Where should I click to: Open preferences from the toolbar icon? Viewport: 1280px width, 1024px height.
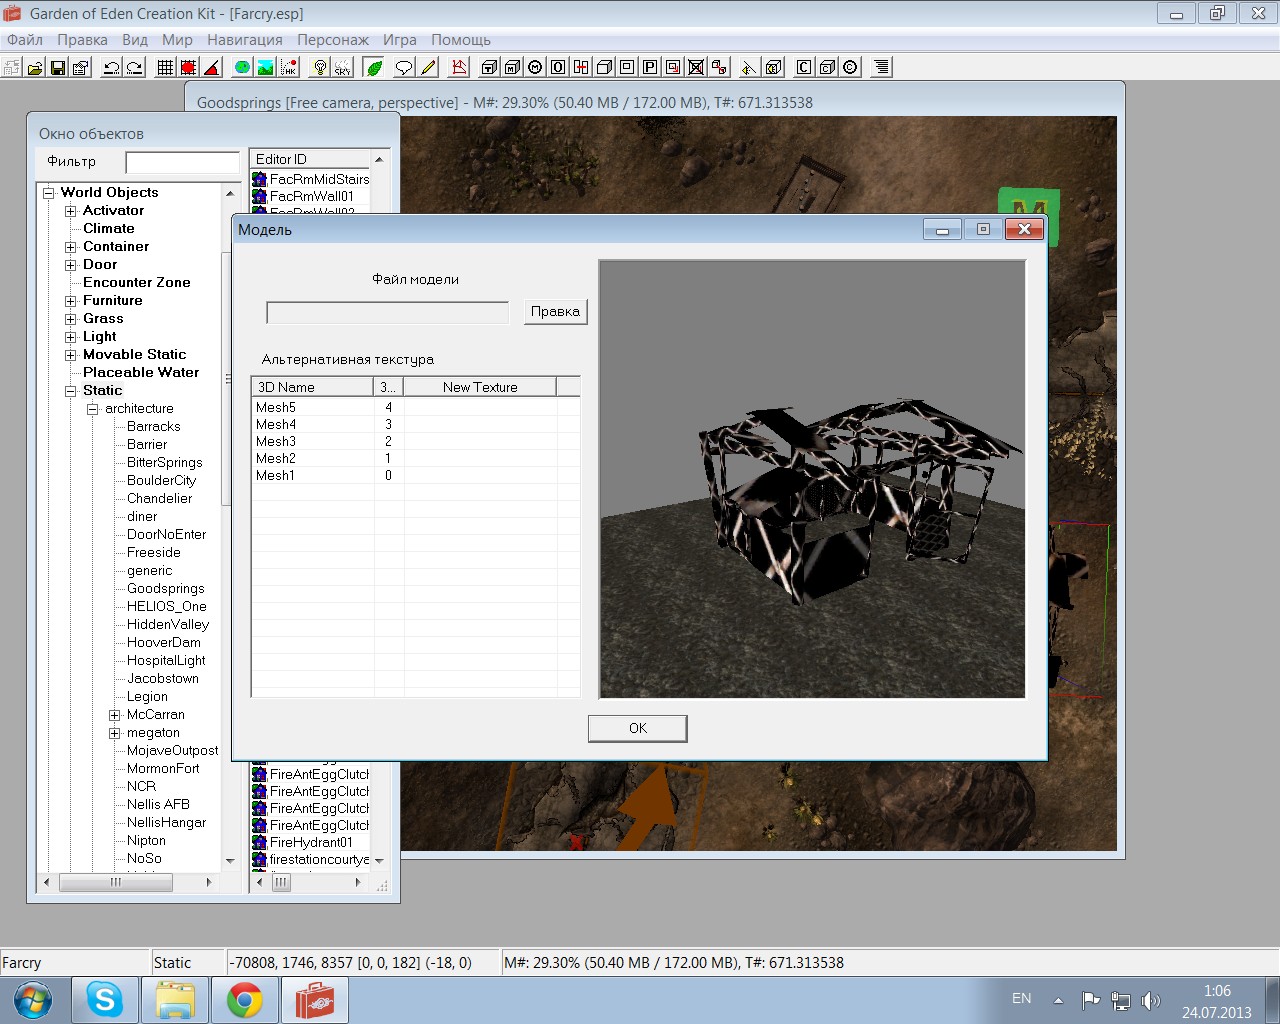81,67
